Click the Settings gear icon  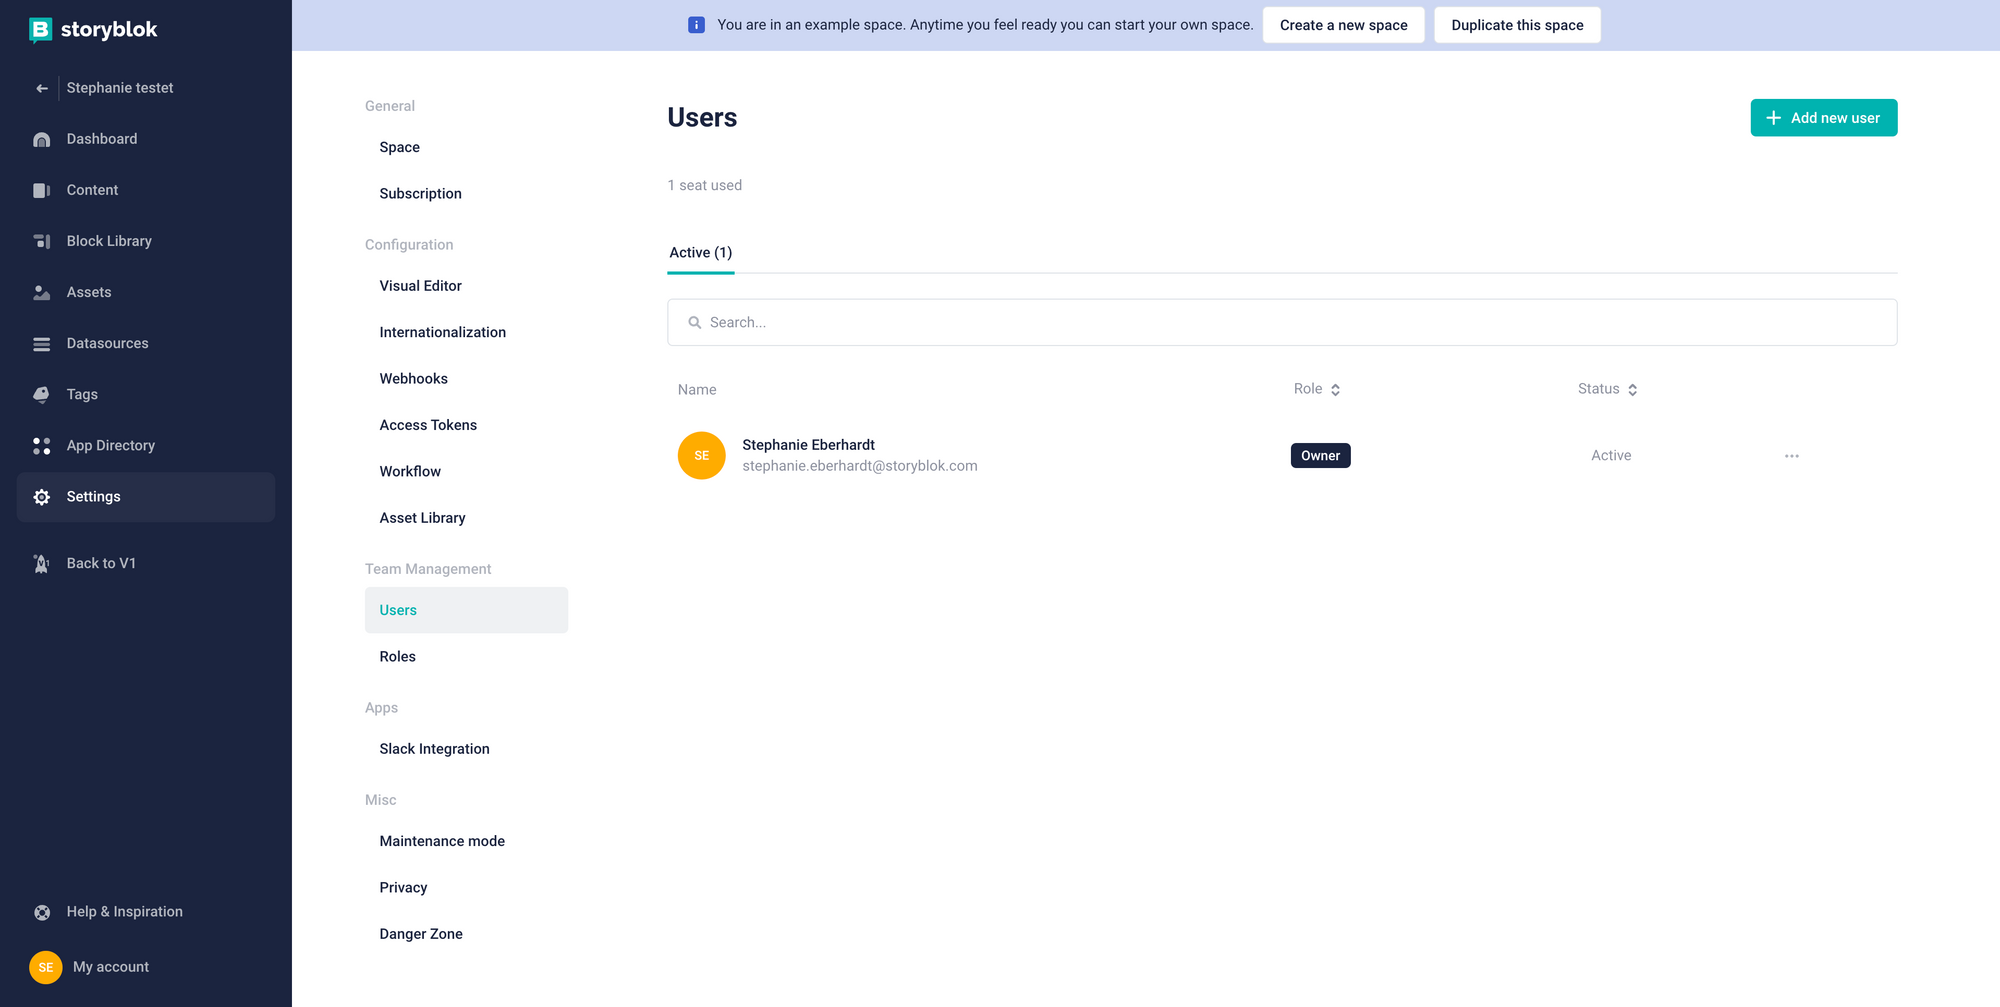42,497
